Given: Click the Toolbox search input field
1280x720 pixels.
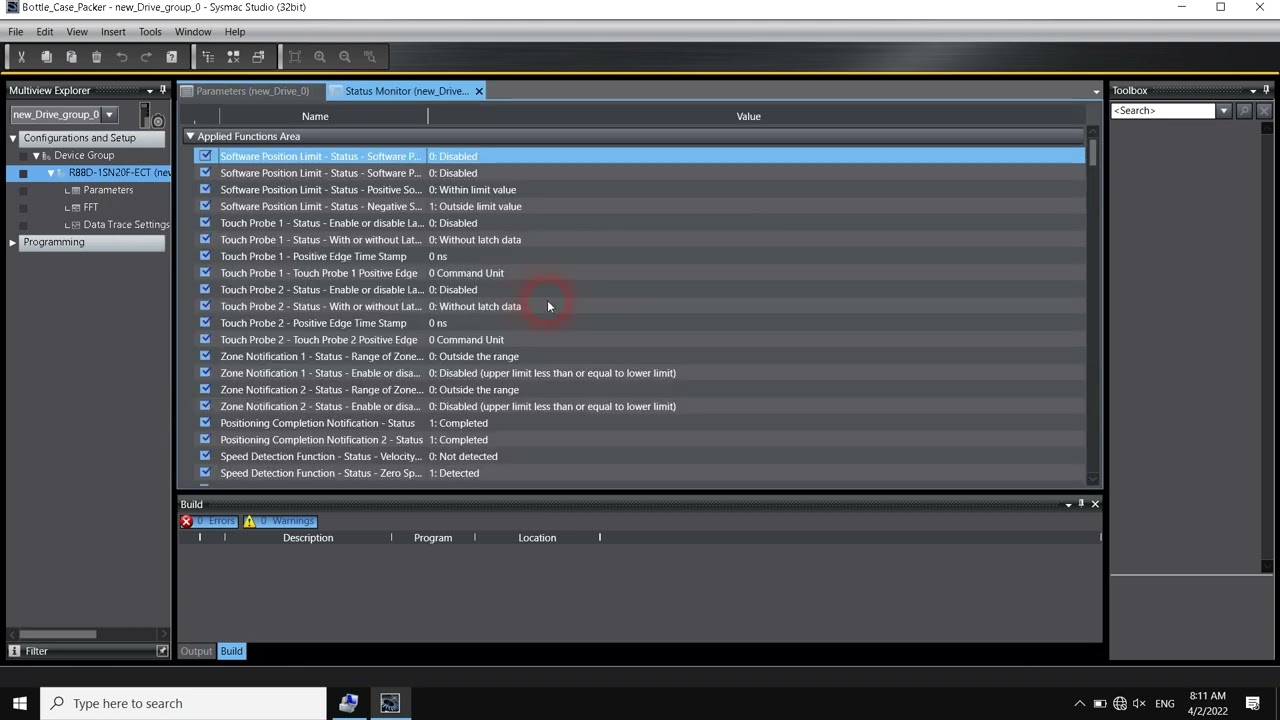Looking at the screenshot, I should (x=1163, y=111).
